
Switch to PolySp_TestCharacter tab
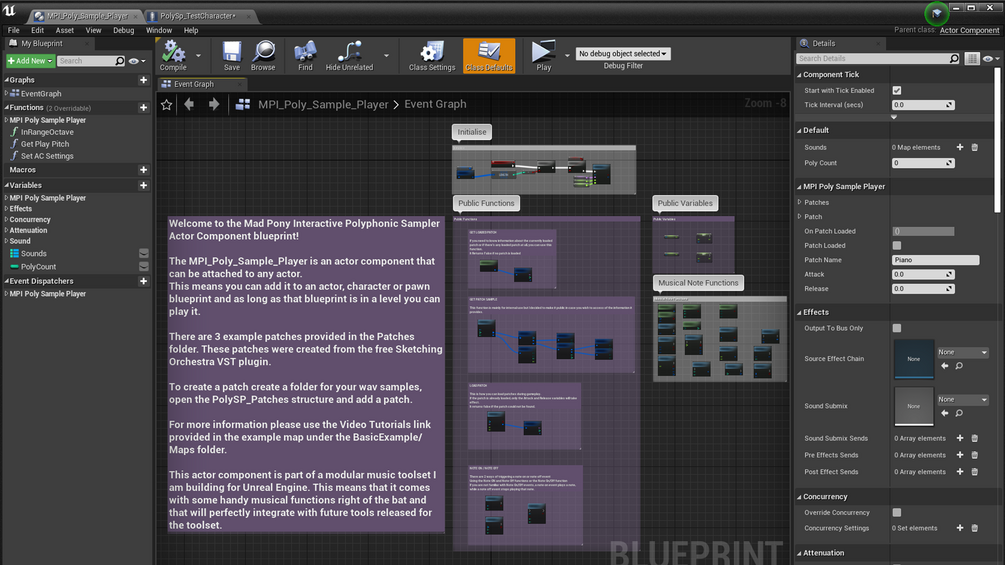coord(197,16)
